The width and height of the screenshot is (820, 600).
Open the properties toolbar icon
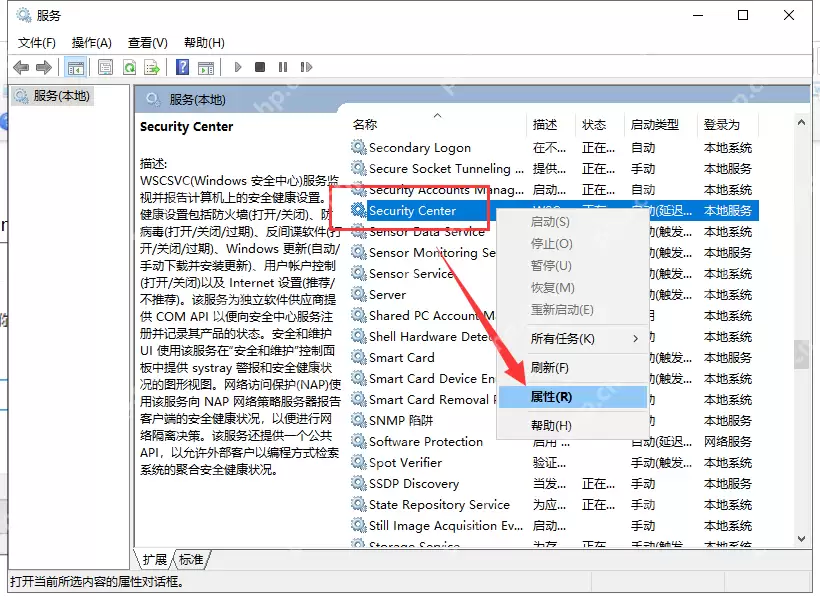tap(105, 67)
